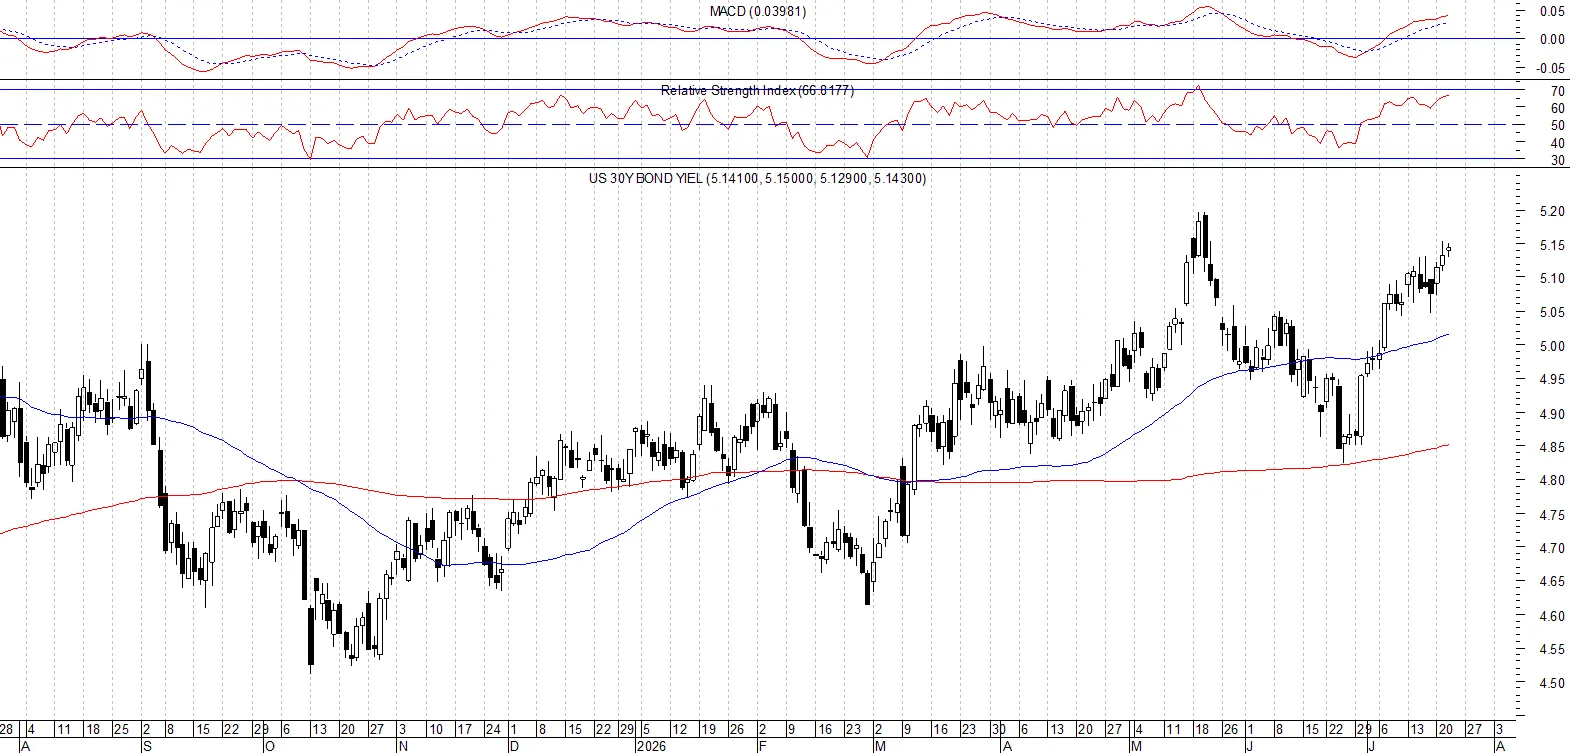Click the RSI 40 scale label
This screenshot has width=1570, height=753.
1558,144
